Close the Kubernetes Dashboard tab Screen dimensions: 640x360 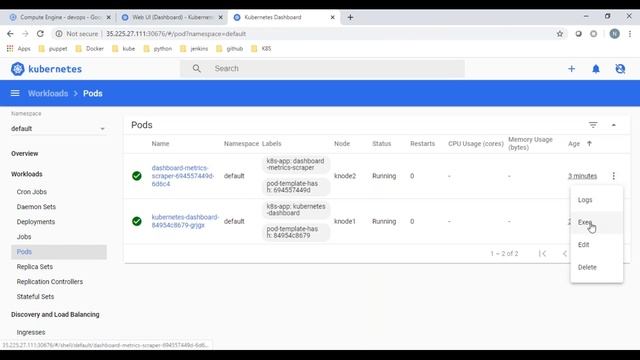(x=332, y=17)
